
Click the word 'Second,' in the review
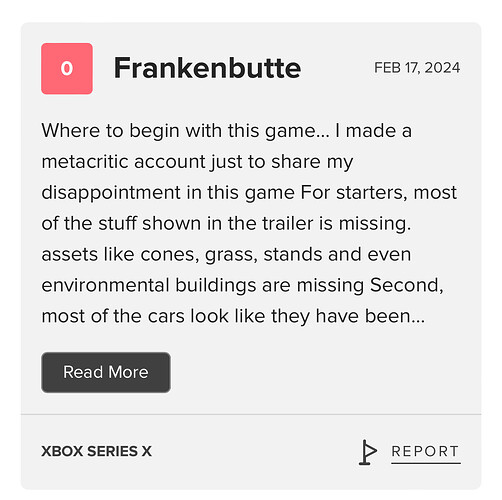tap(407, 286)
